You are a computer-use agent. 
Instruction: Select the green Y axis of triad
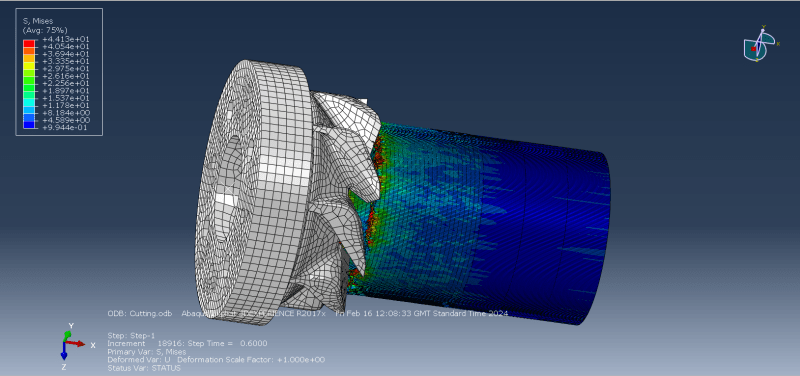coord(67,336)
